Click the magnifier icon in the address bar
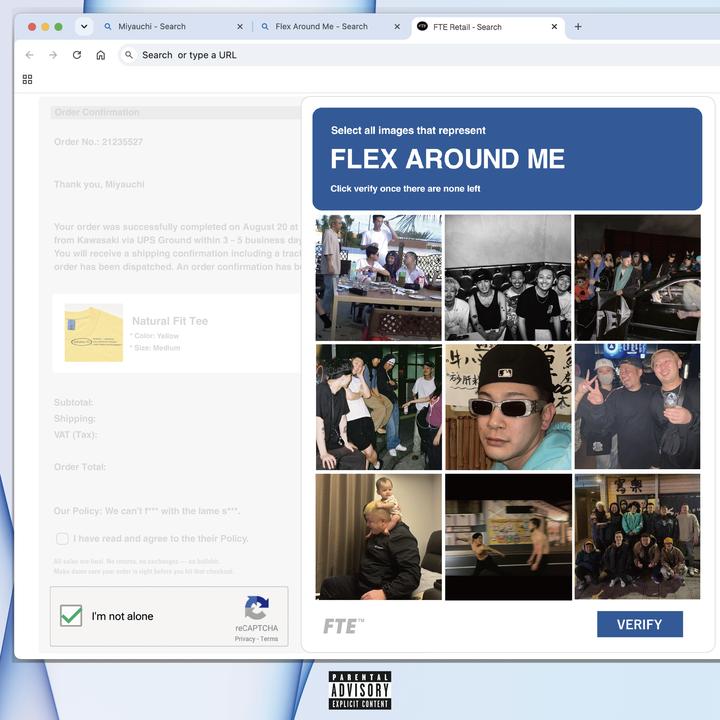 (x=129, y=55)
